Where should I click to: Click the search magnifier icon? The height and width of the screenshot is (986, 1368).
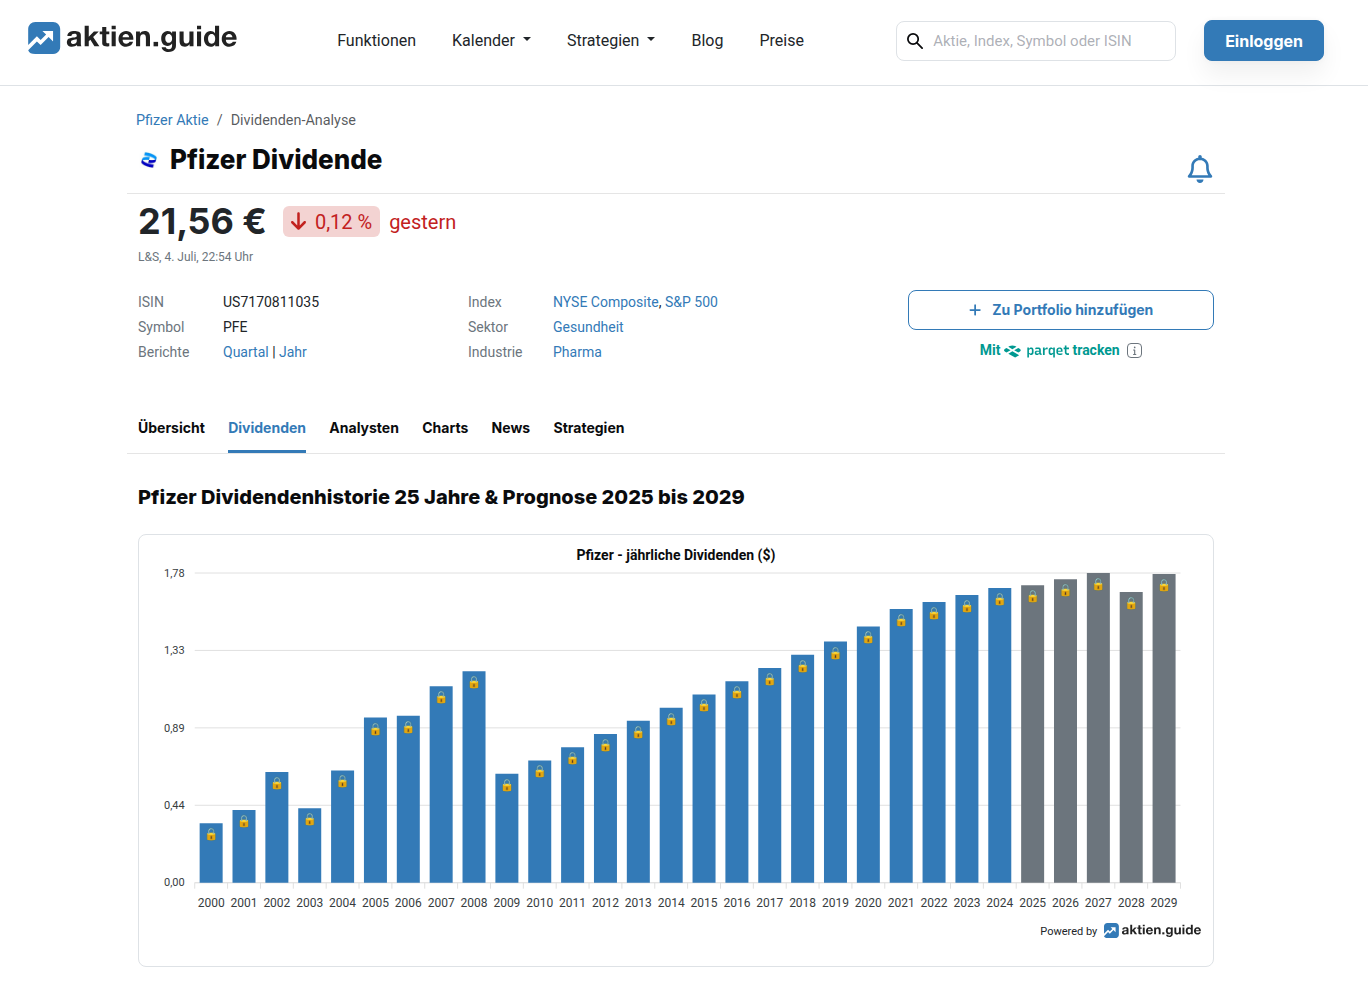pos(914,41)
